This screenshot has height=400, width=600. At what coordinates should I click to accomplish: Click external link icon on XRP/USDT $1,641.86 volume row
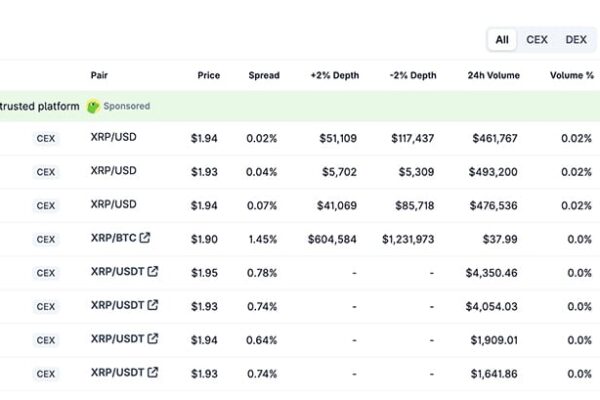click(x=153, y=373)
